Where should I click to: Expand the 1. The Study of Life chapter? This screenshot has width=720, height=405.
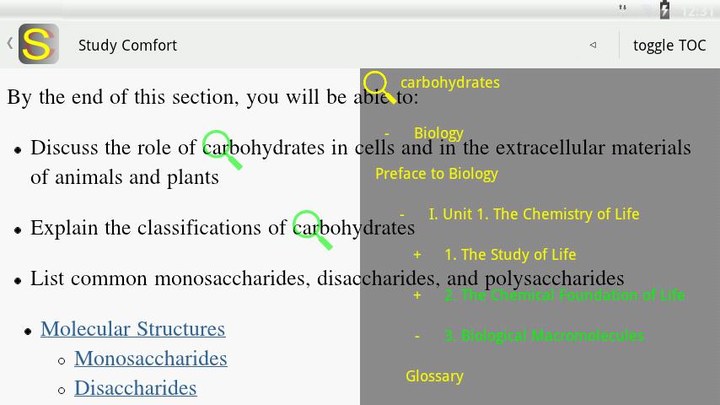(x=417, y=255)
